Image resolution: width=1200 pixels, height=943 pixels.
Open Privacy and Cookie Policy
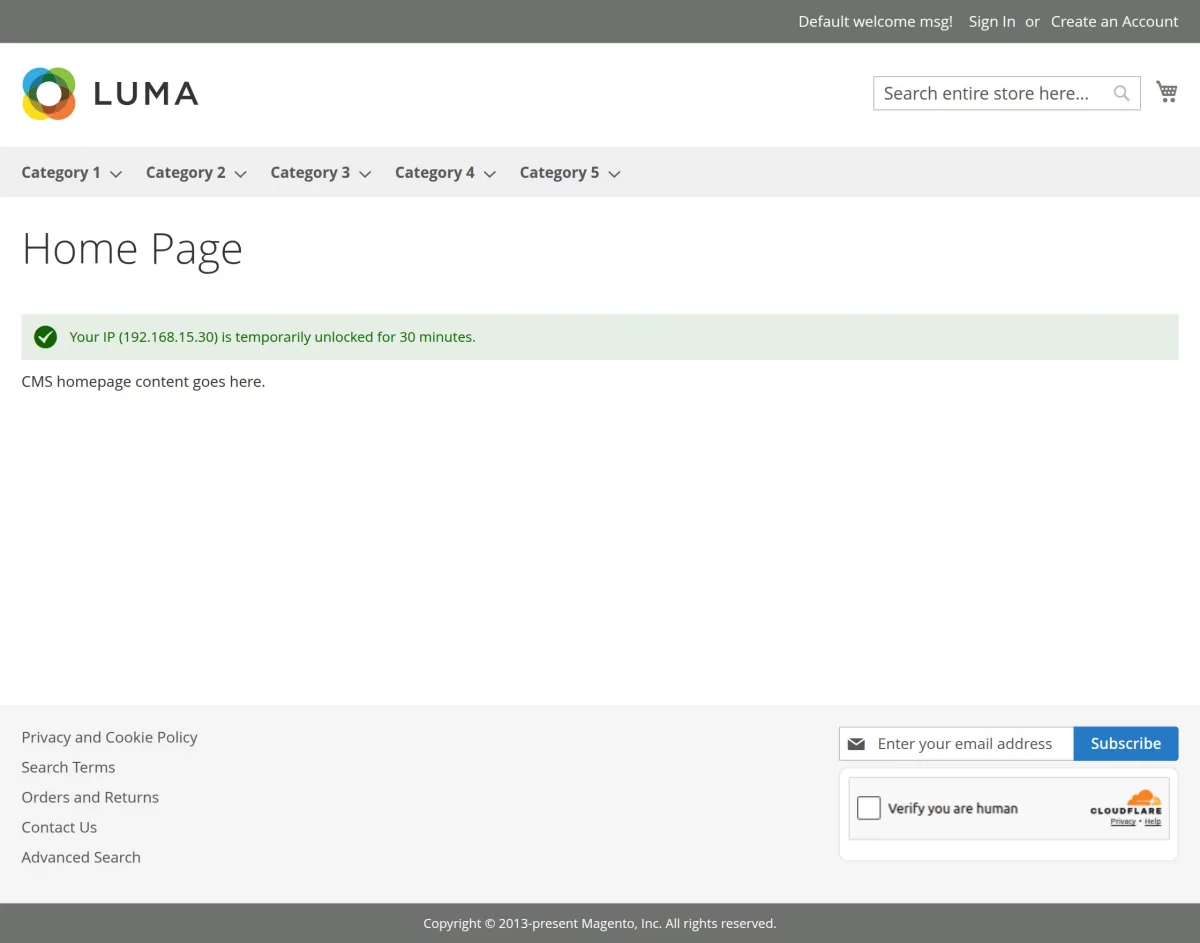click(x=110, y=737)
